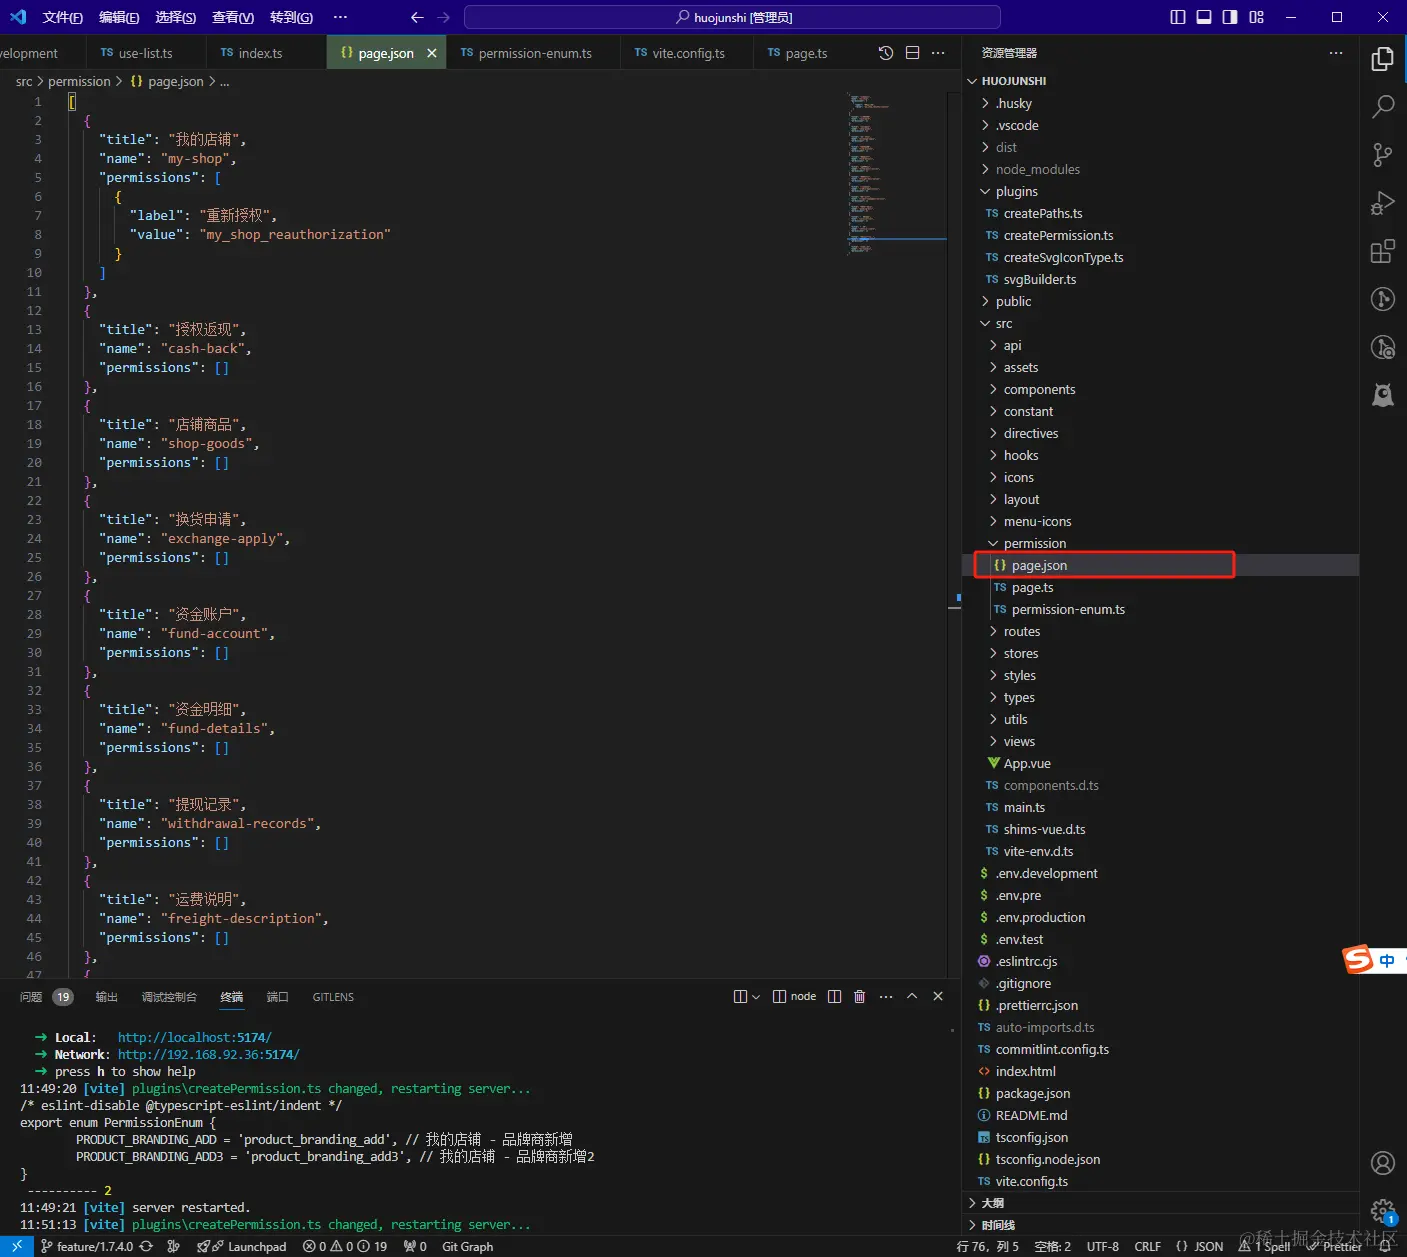Kill terminal with the trash icon
Image resolution: width=1407 pixels, height=1257 pixels.
click(860, 996)
